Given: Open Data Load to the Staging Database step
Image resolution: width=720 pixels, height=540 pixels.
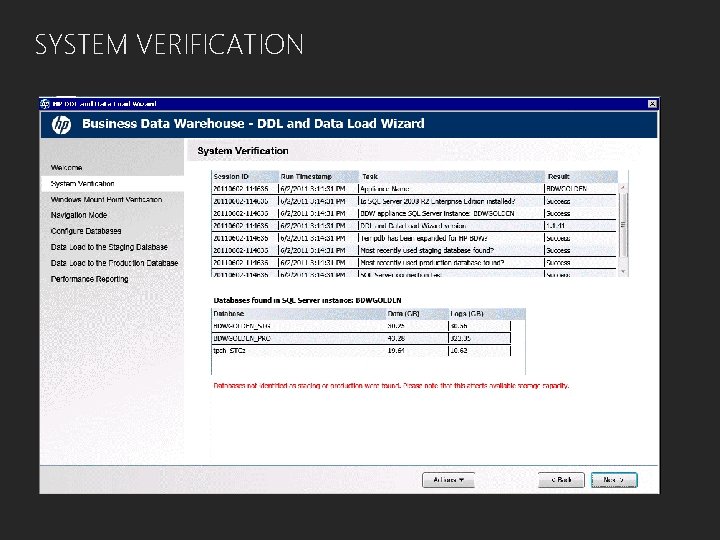Looking at the screenshot, I should click(x=109, y=247).
